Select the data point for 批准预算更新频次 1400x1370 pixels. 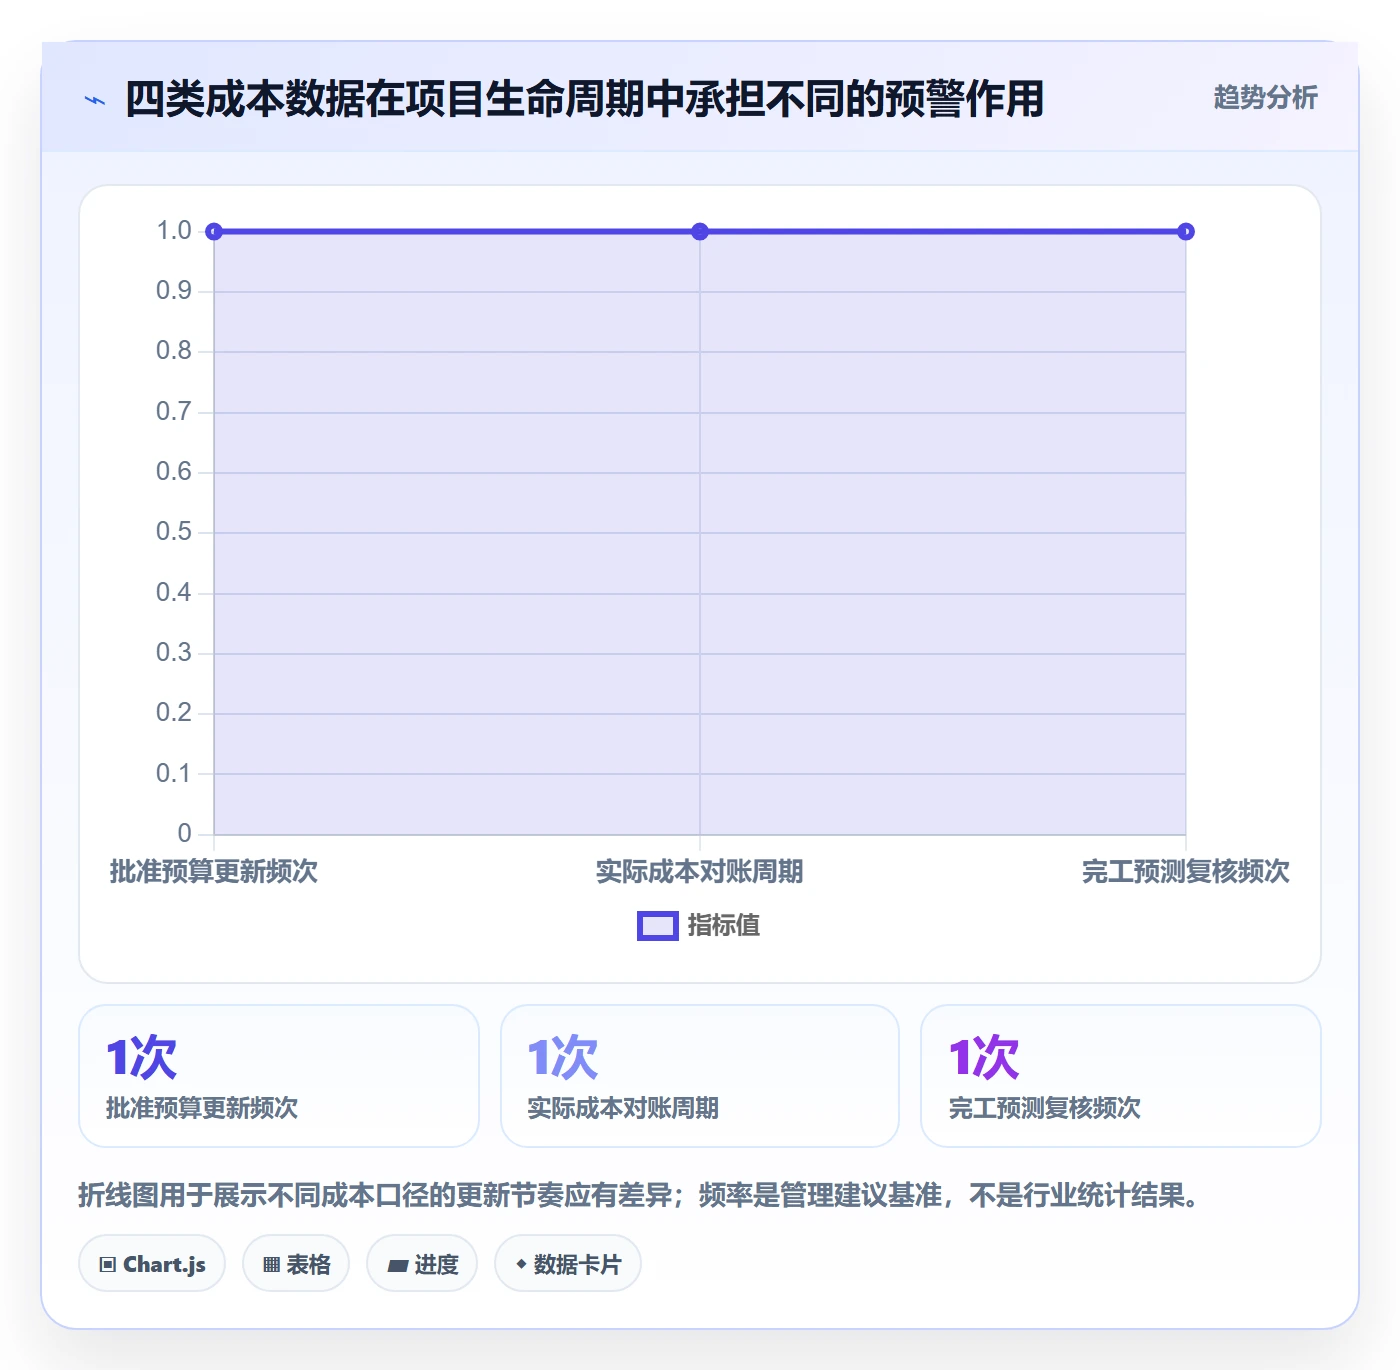pyautogui.click(x=214, y=232)
